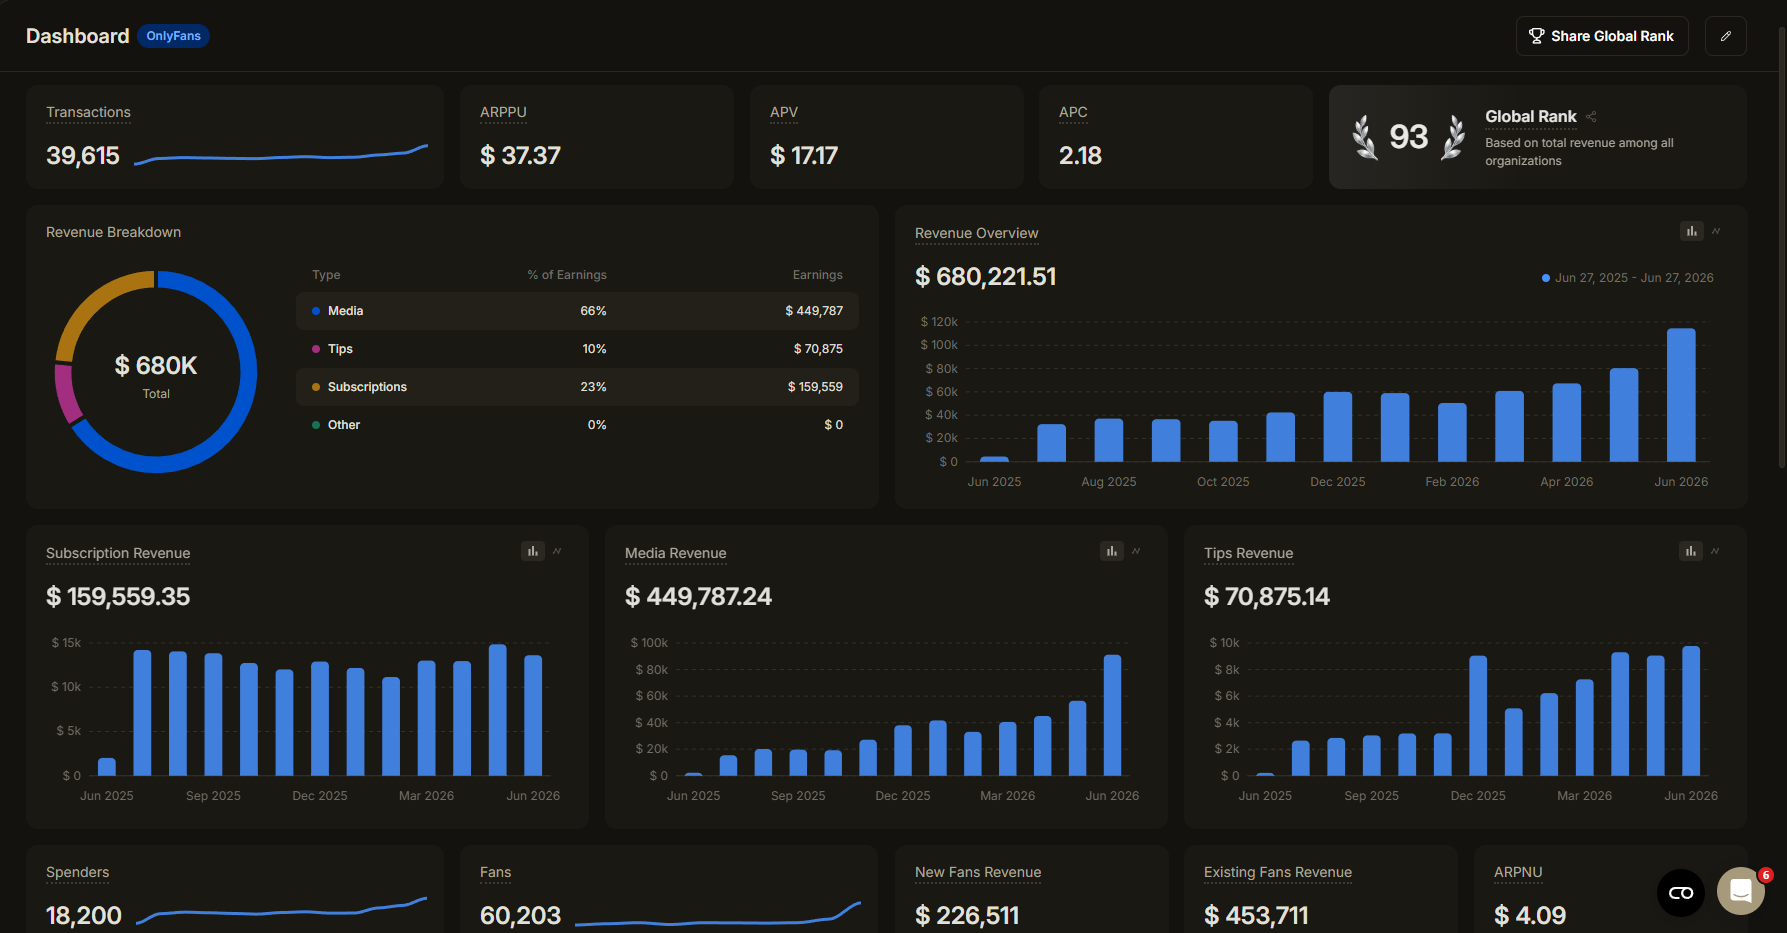Click the Jun 2026 bar in Revenue Overview
Screen dimensions: 1787x933
[x=1681, y=395]
